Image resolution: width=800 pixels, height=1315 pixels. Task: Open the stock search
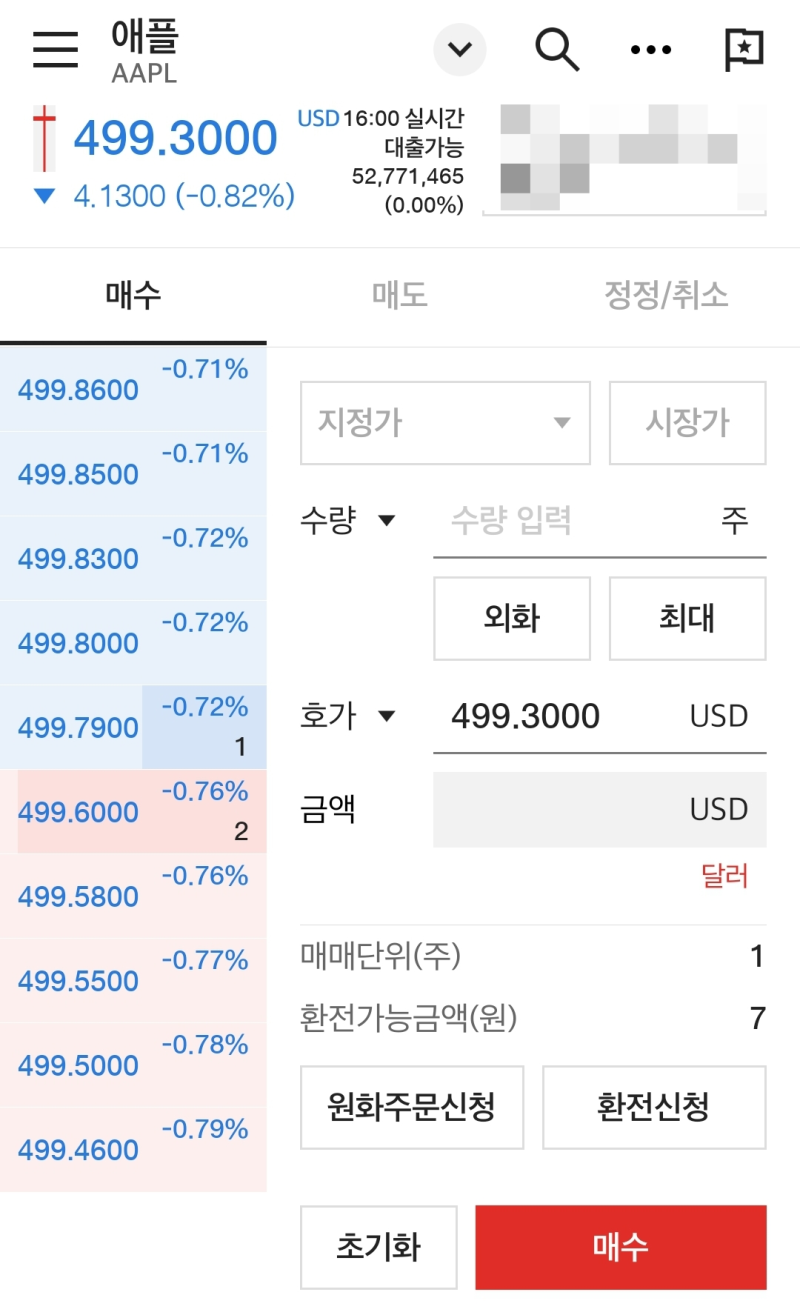click(556, 48)
